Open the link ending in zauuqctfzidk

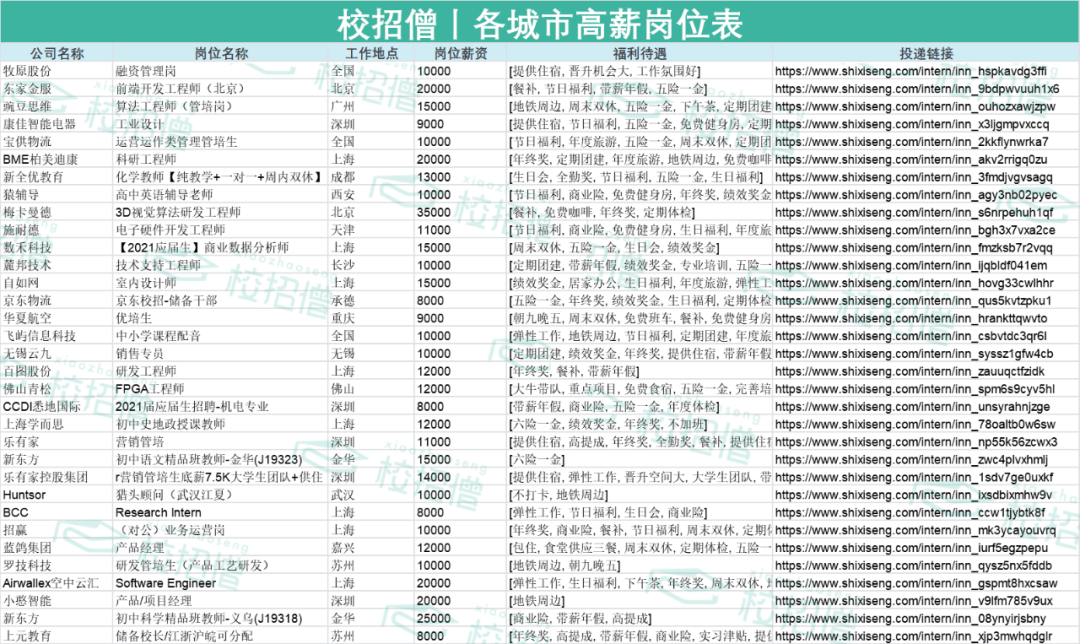coord(909,371)
